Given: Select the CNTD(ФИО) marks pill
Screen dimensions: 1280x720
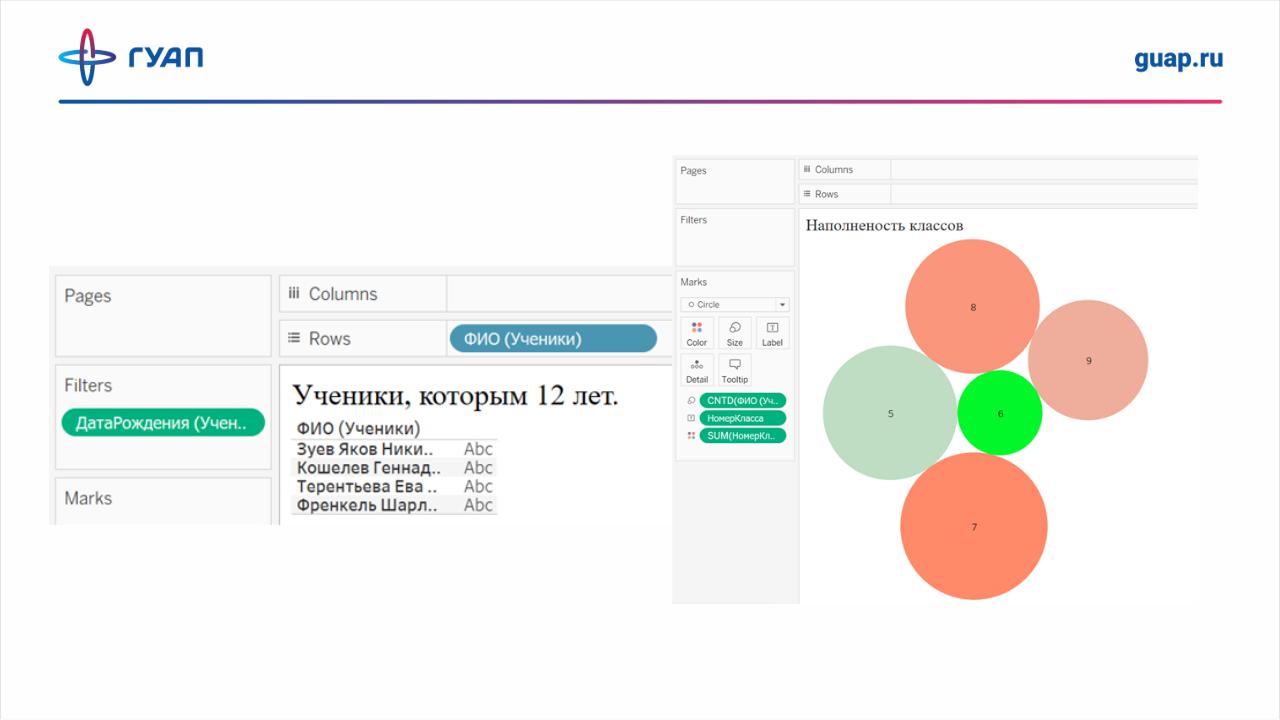Looking at the screenshot, I should click(742, 401).
